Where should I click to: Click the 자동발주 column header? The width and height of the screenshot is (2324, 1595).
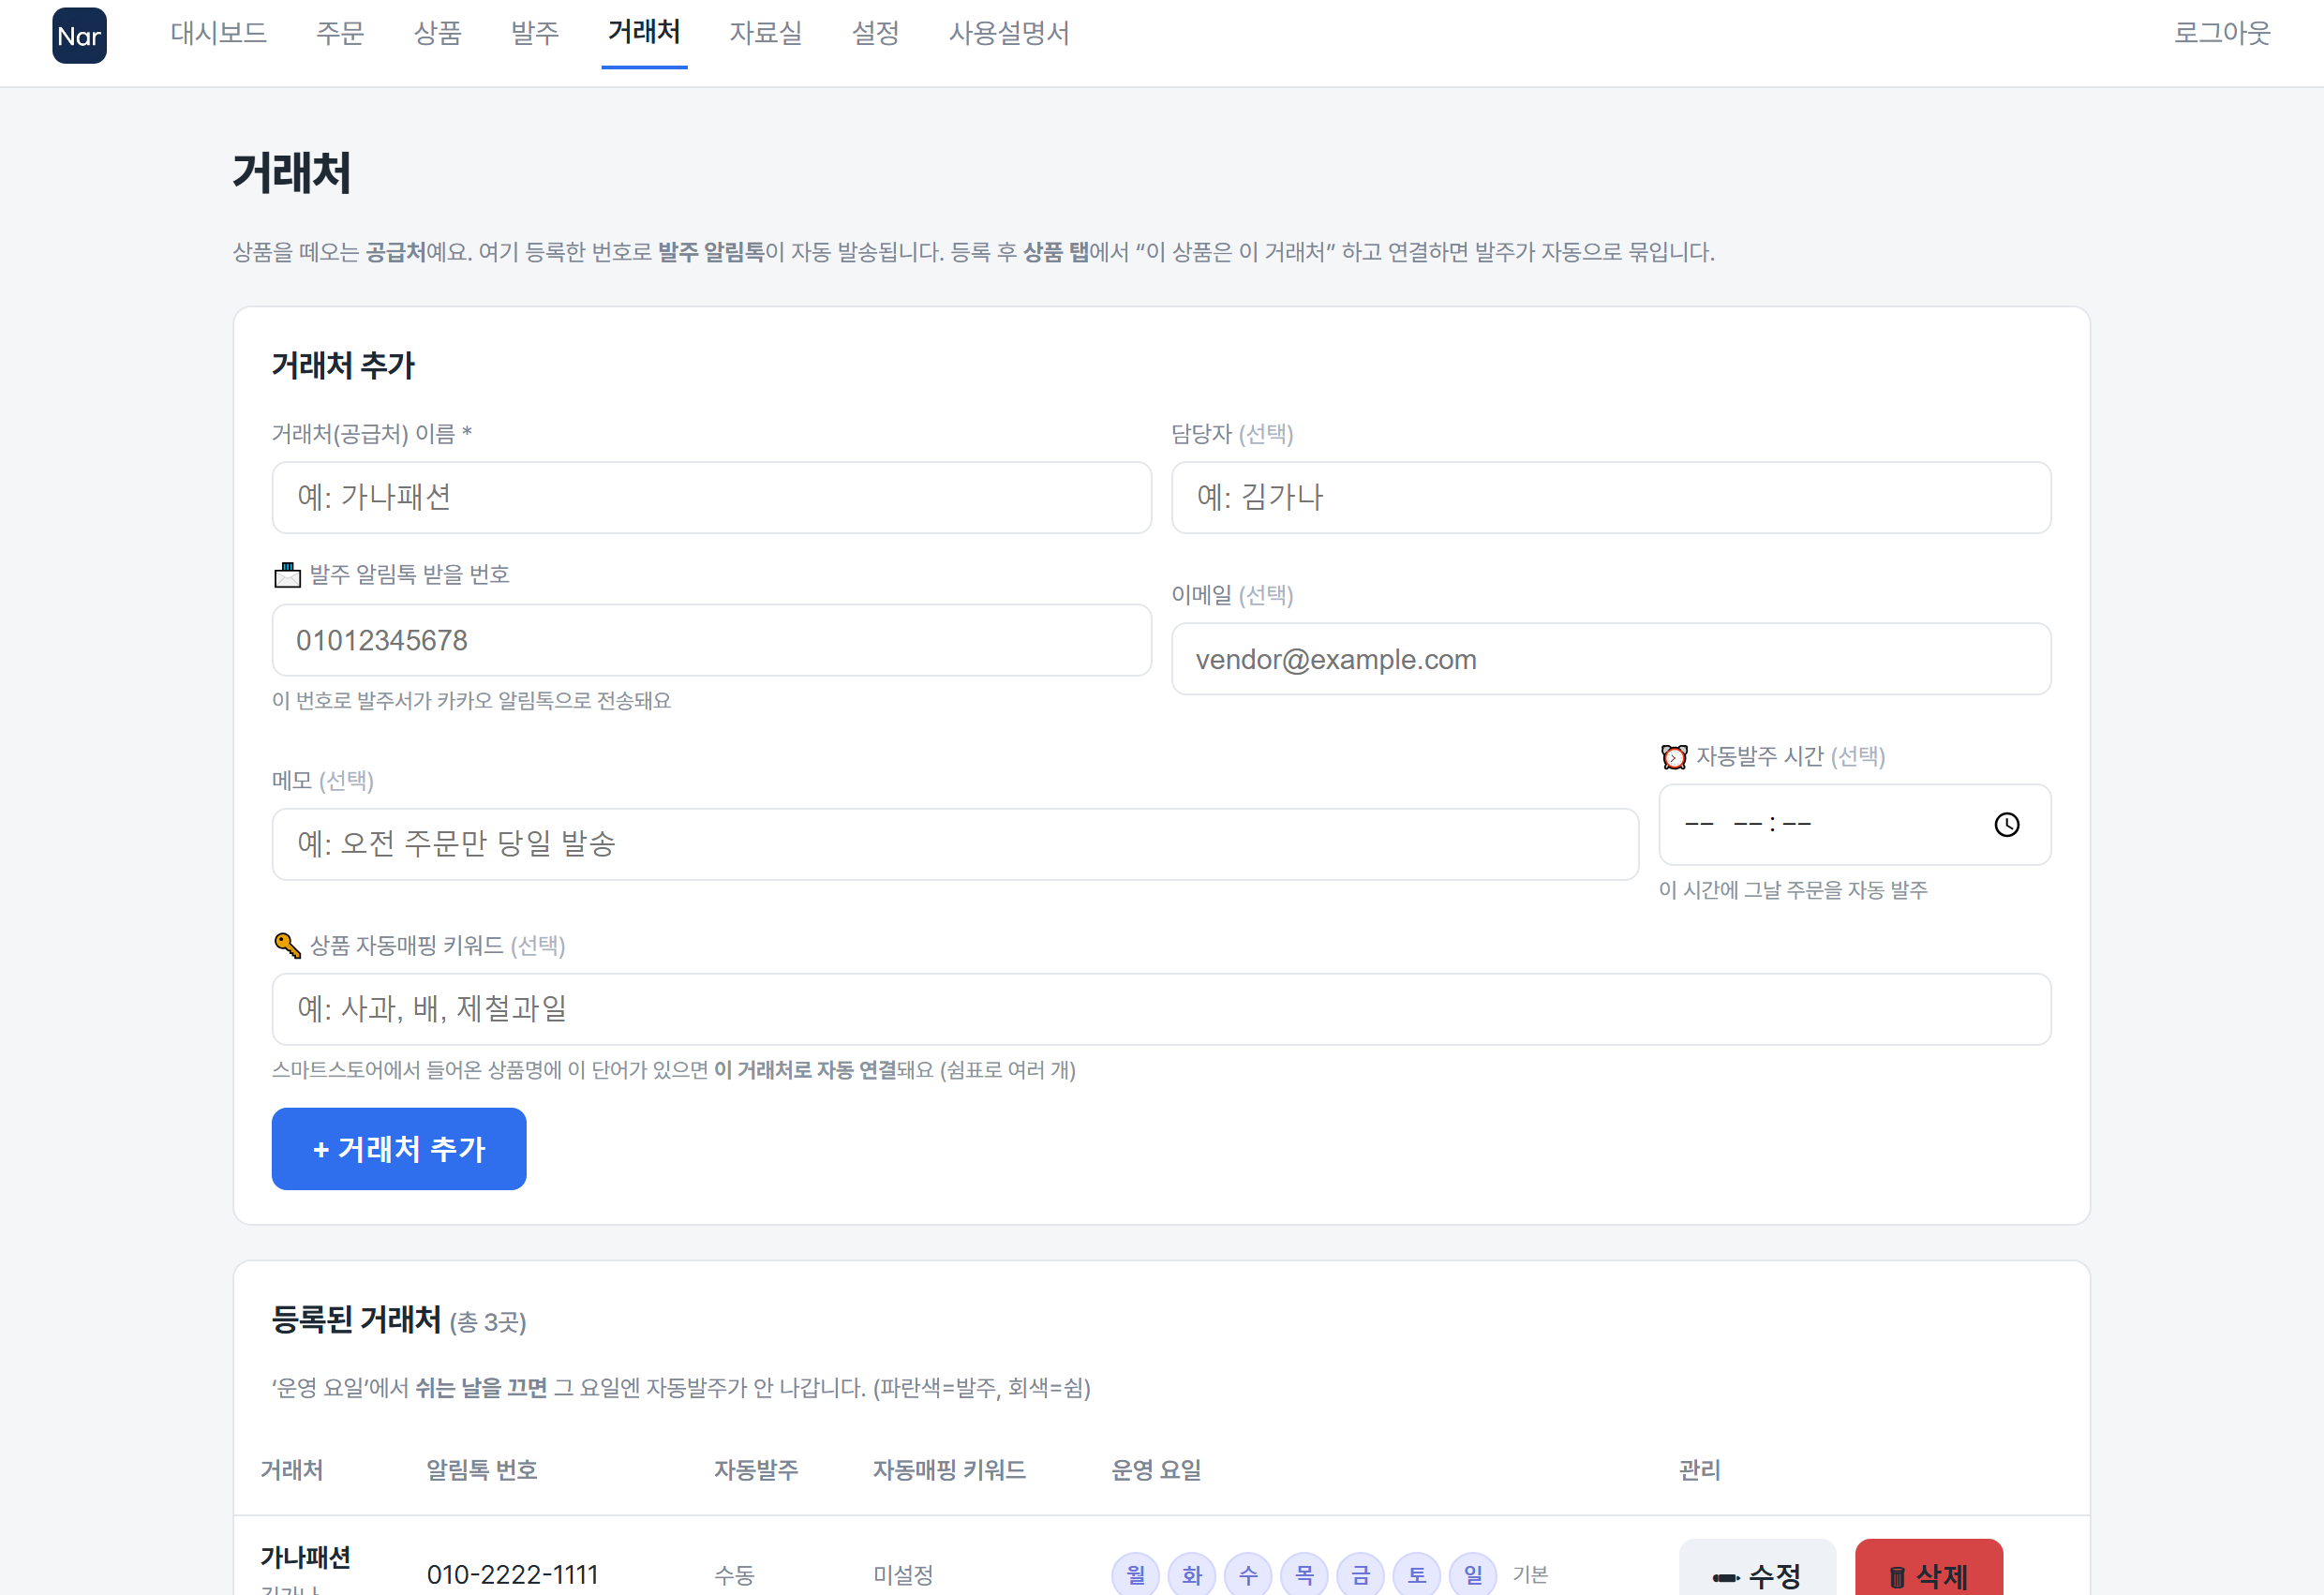[756, 1470]
